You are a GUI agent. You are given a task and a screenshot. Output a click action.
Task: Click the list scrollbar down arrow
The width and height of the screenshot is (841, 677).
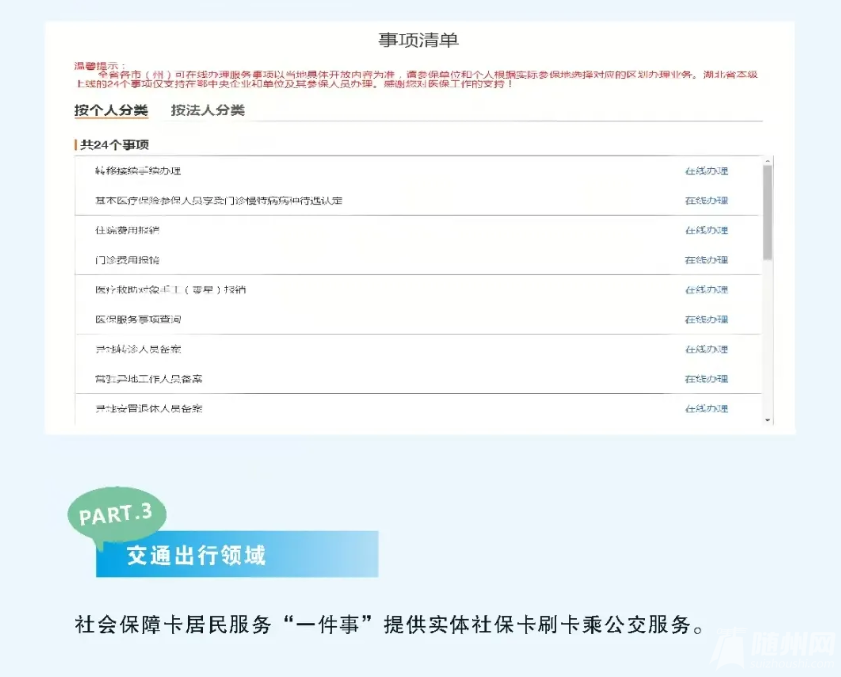768,420
